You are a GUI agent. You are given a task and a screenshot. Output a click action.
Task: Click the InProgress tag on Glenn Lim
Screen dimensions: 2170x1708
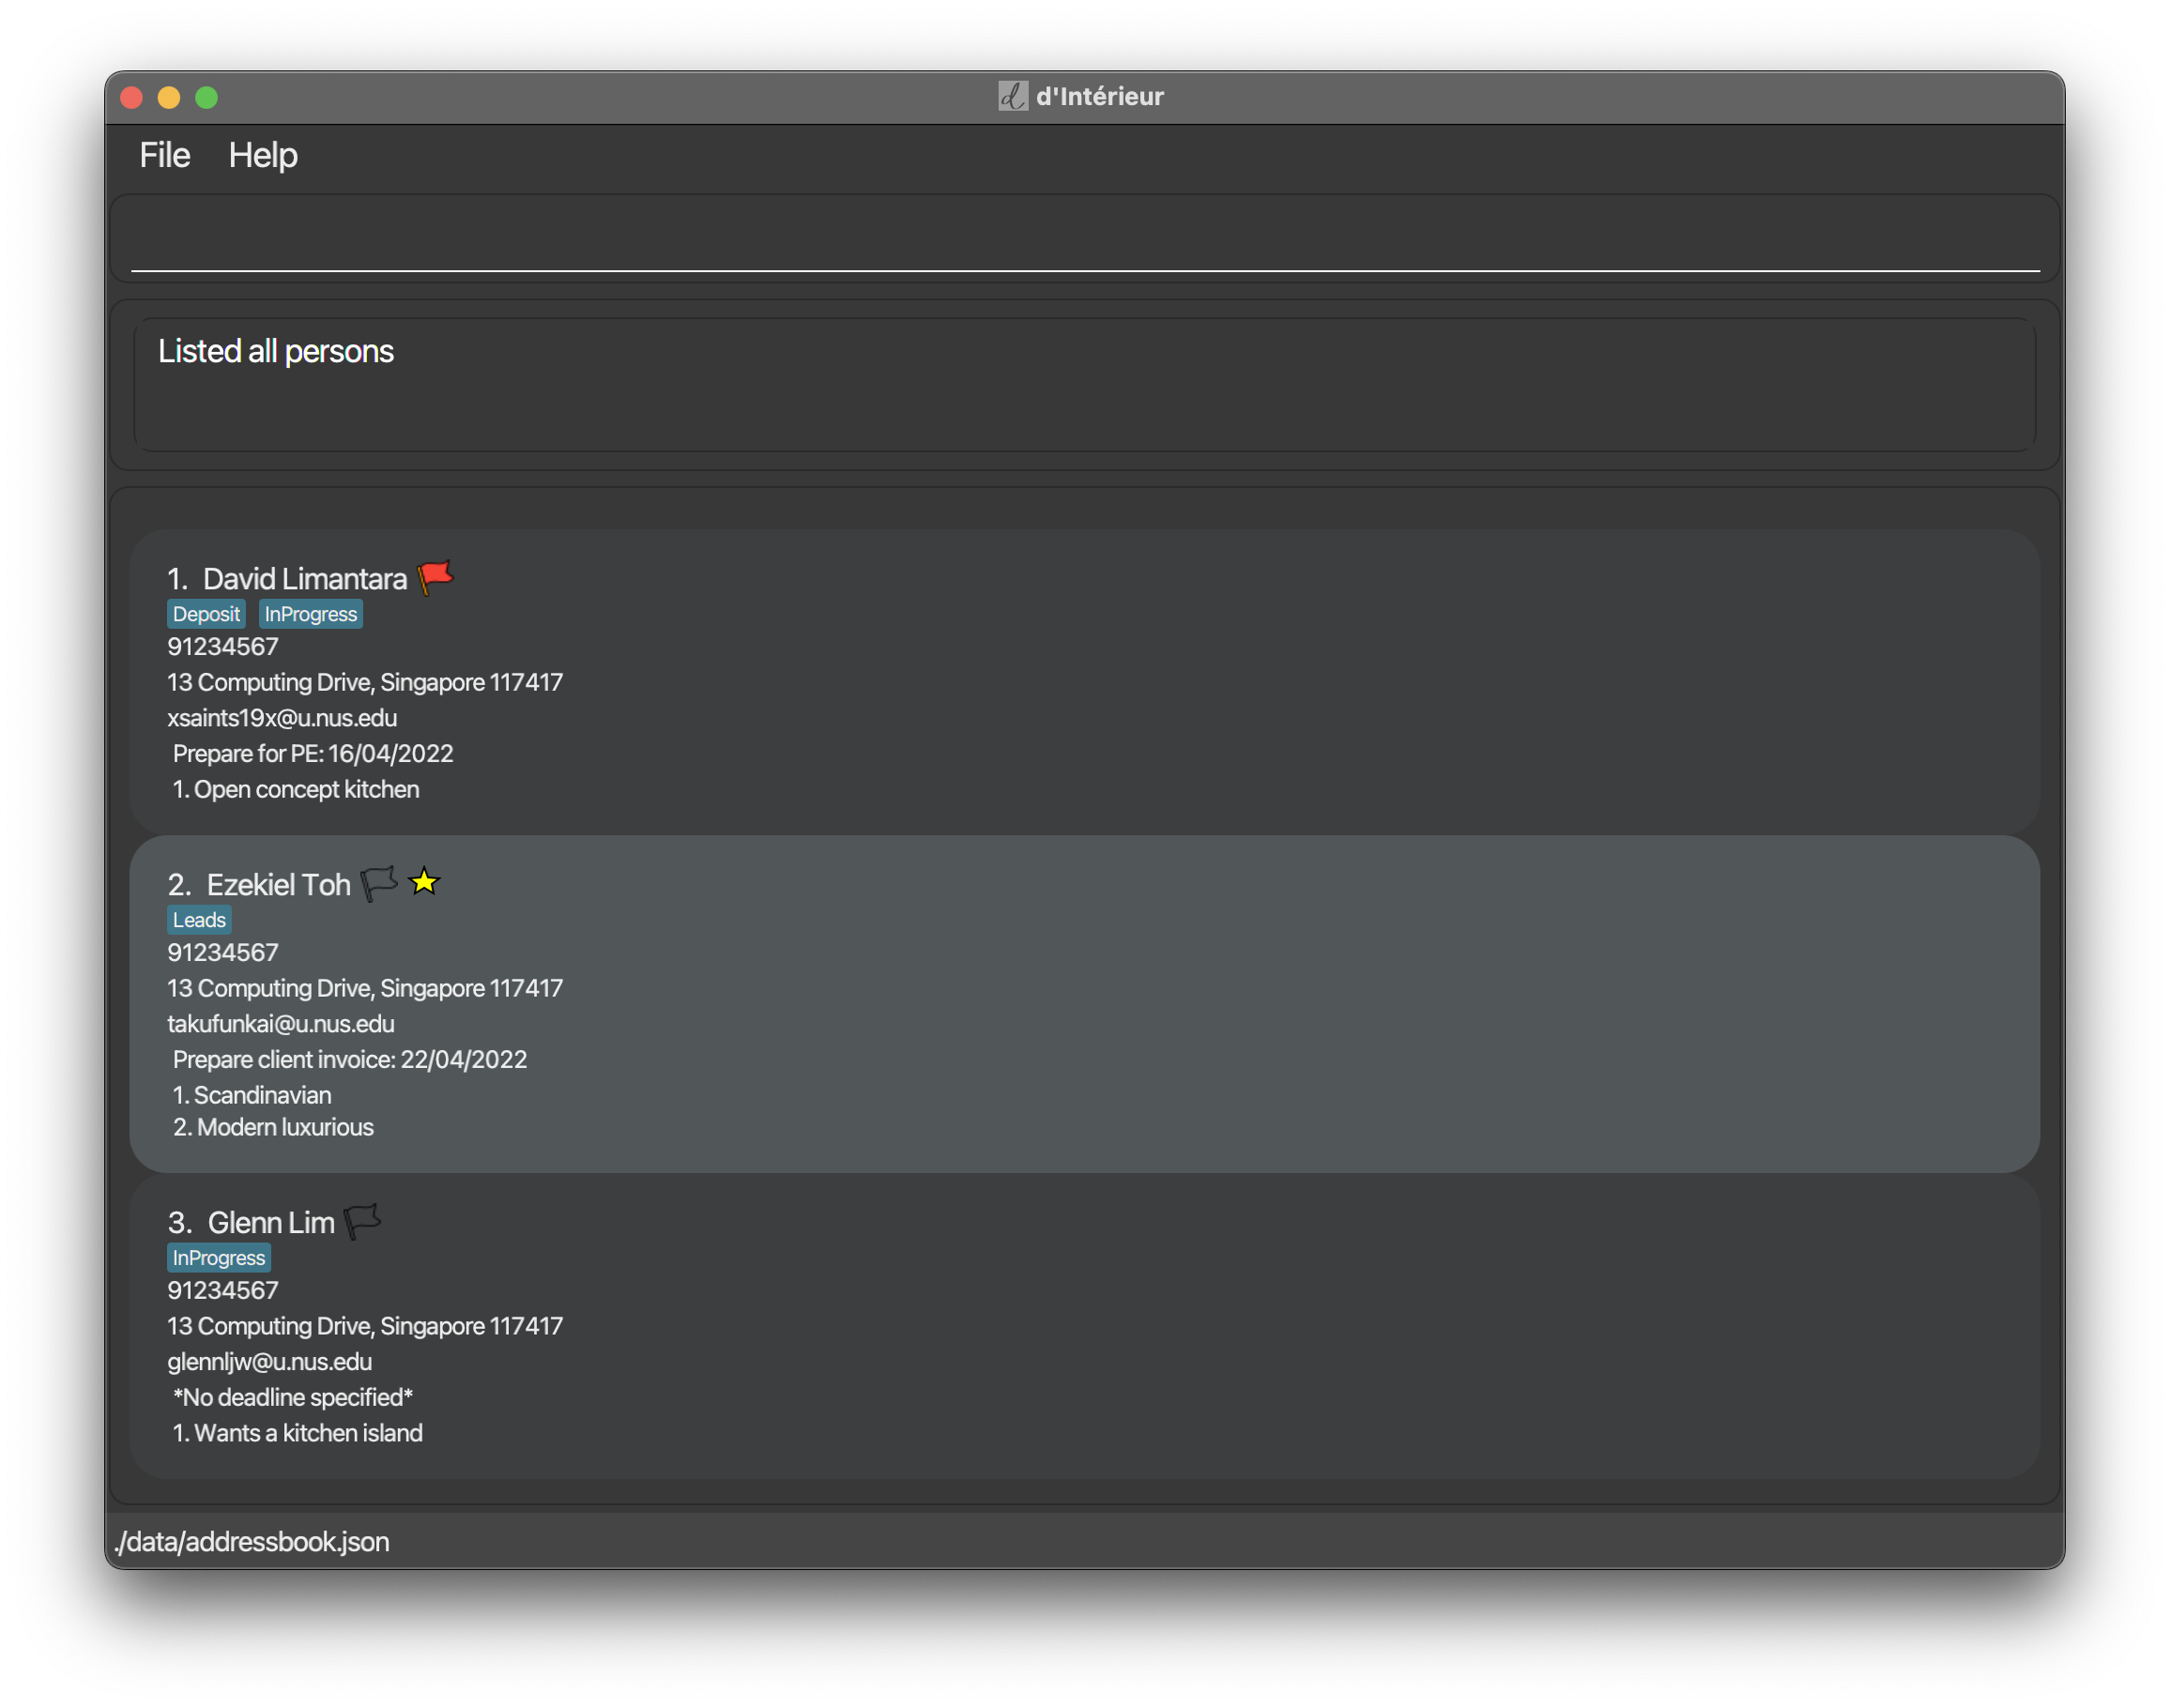[x=218, y=1258]
